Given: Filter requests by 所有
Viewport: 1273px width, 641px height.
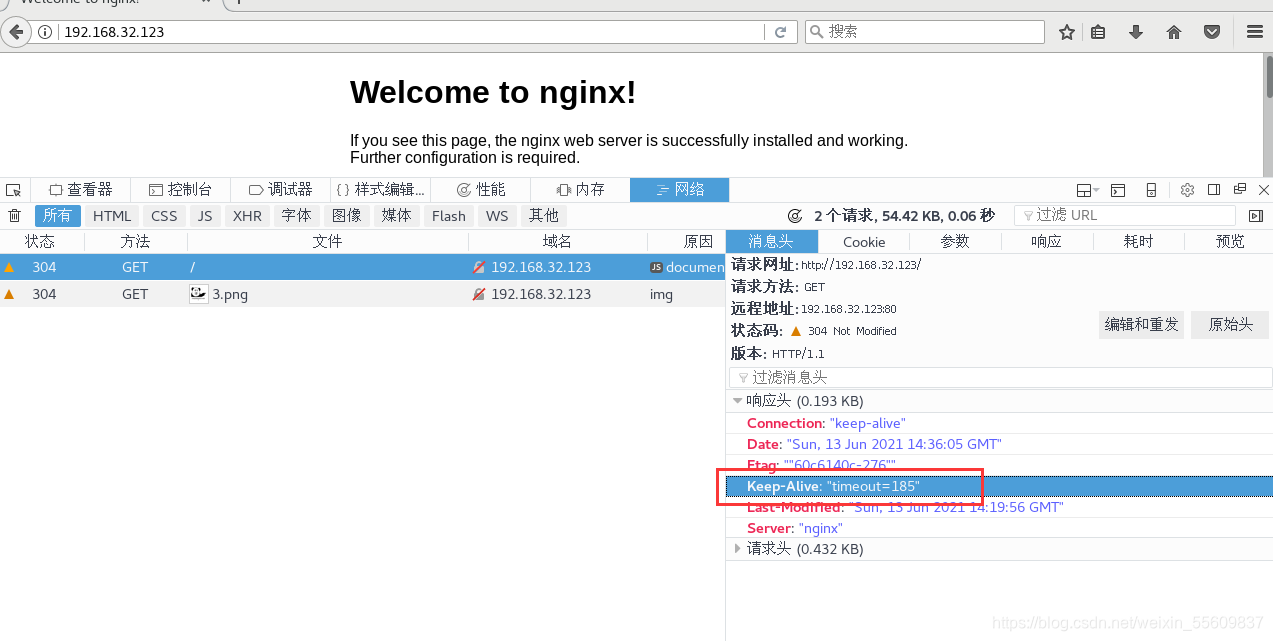Looking at the screenshot, I should point(58,216).
